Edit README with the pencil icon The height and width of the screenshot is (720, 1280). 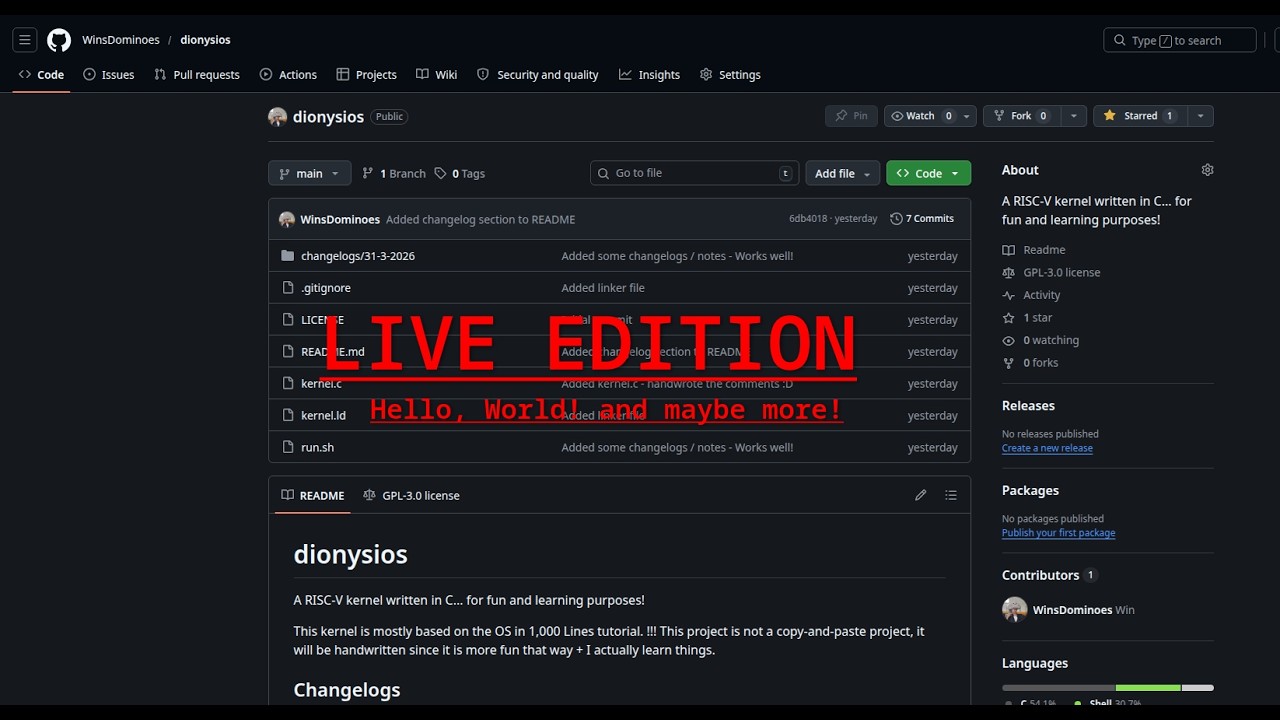[921, 496]
